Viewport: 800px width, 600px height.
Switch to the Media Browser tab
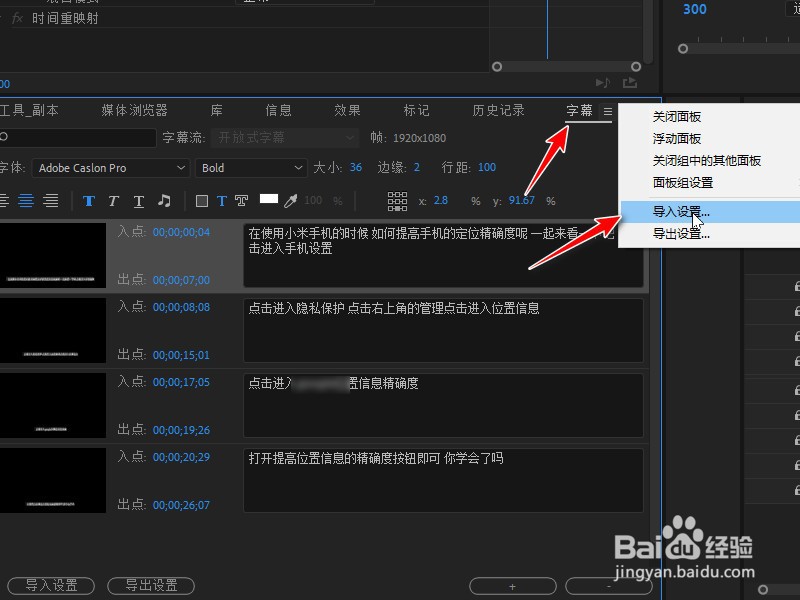click(134, 110)
